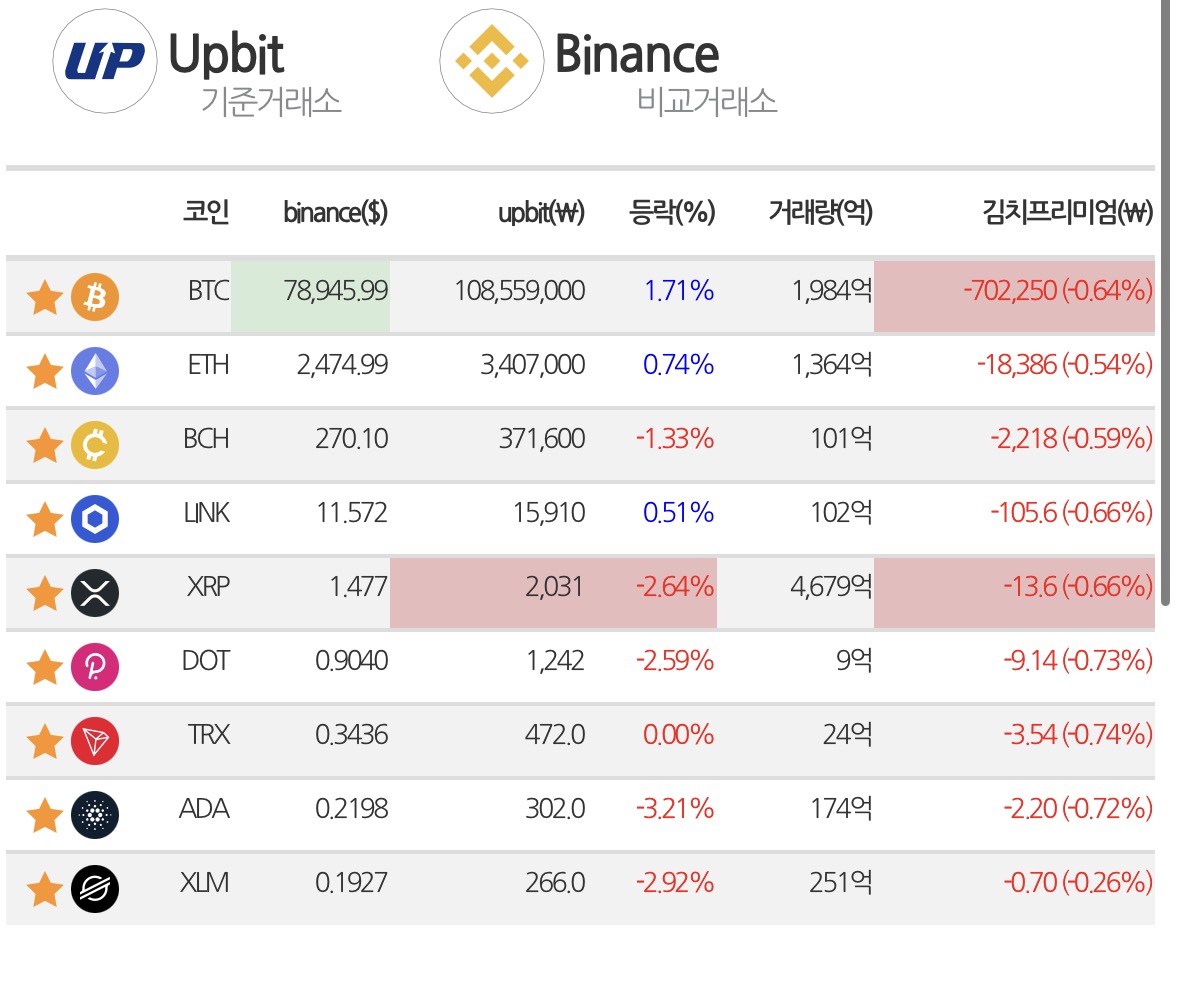1179x984 pixels.
Task: Click the Bitcoin coin icon
Action: tap(95, 297)
